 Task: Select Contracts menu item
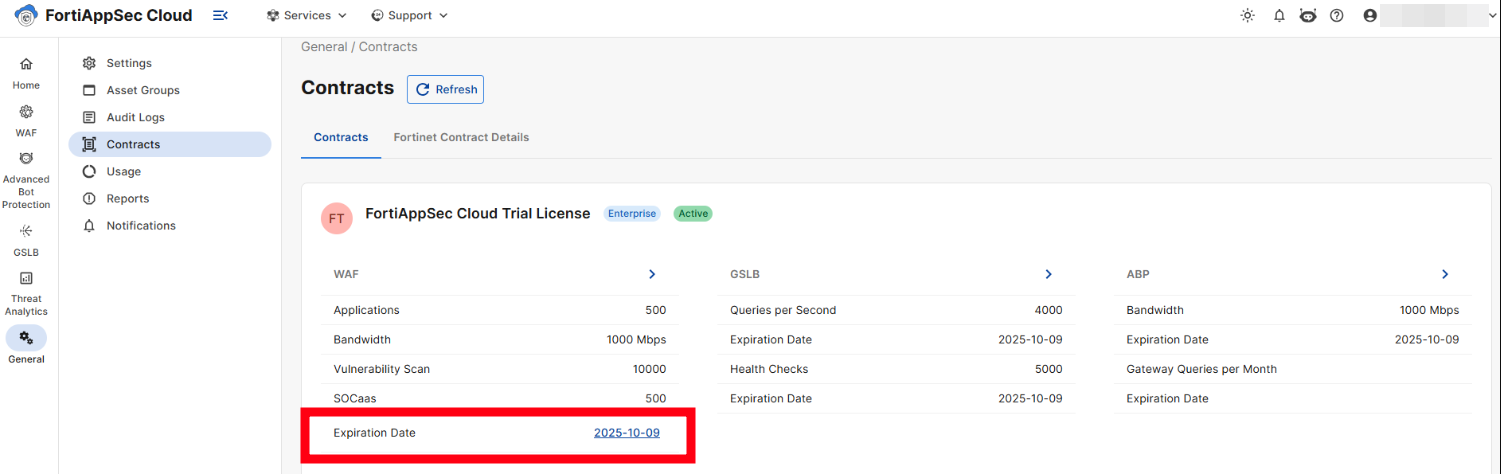tap(170, 144)
